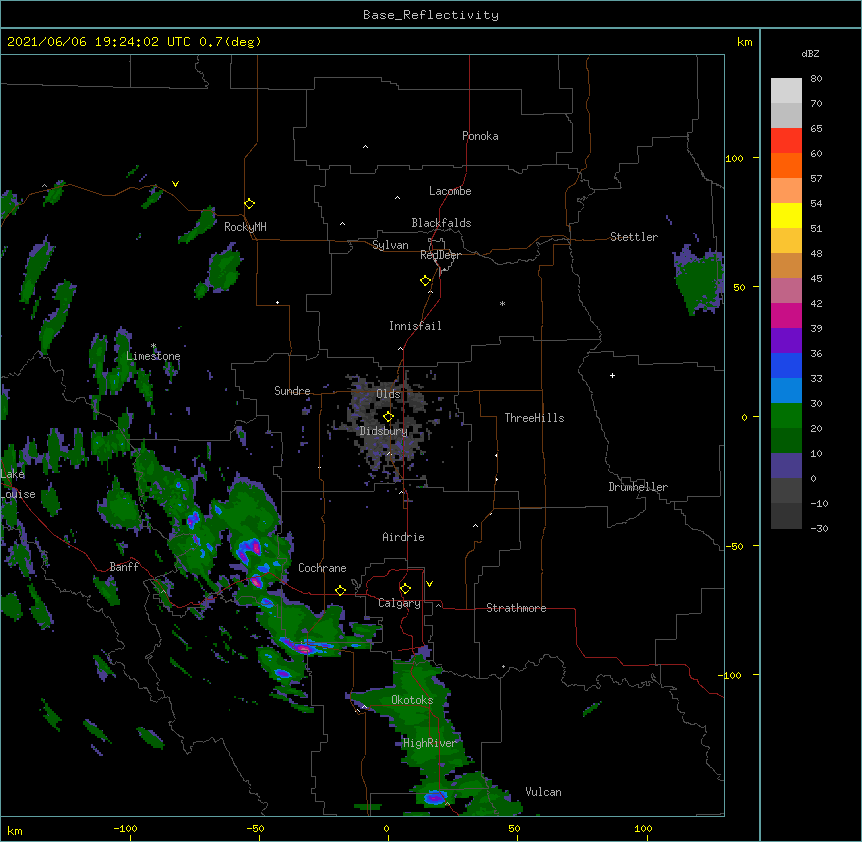Click the km unit label at bottom left
Viewport: 862px width, 842px height.
tap(14, 830)
